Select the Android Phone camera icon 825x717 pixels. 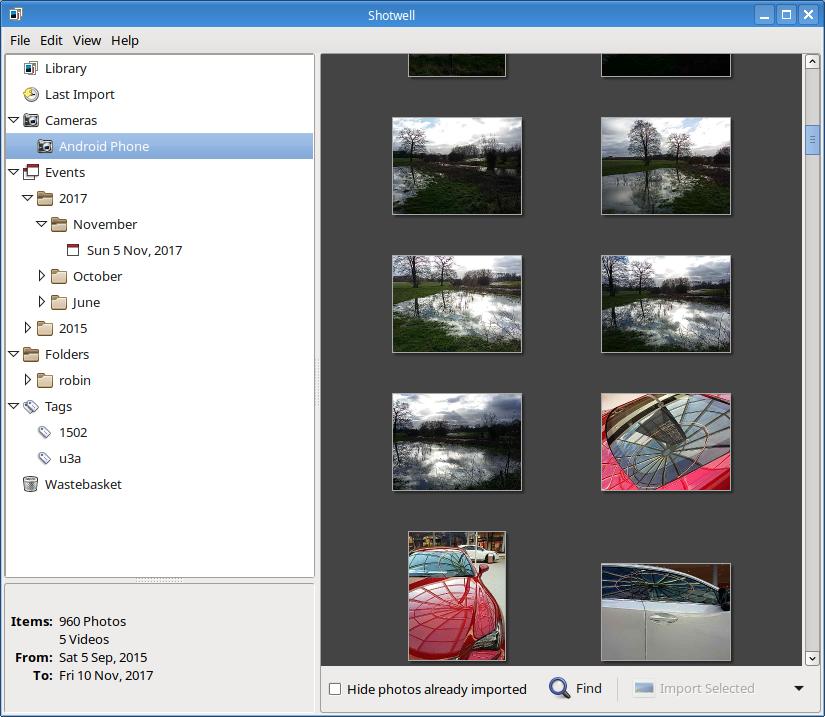pos(45,146)
